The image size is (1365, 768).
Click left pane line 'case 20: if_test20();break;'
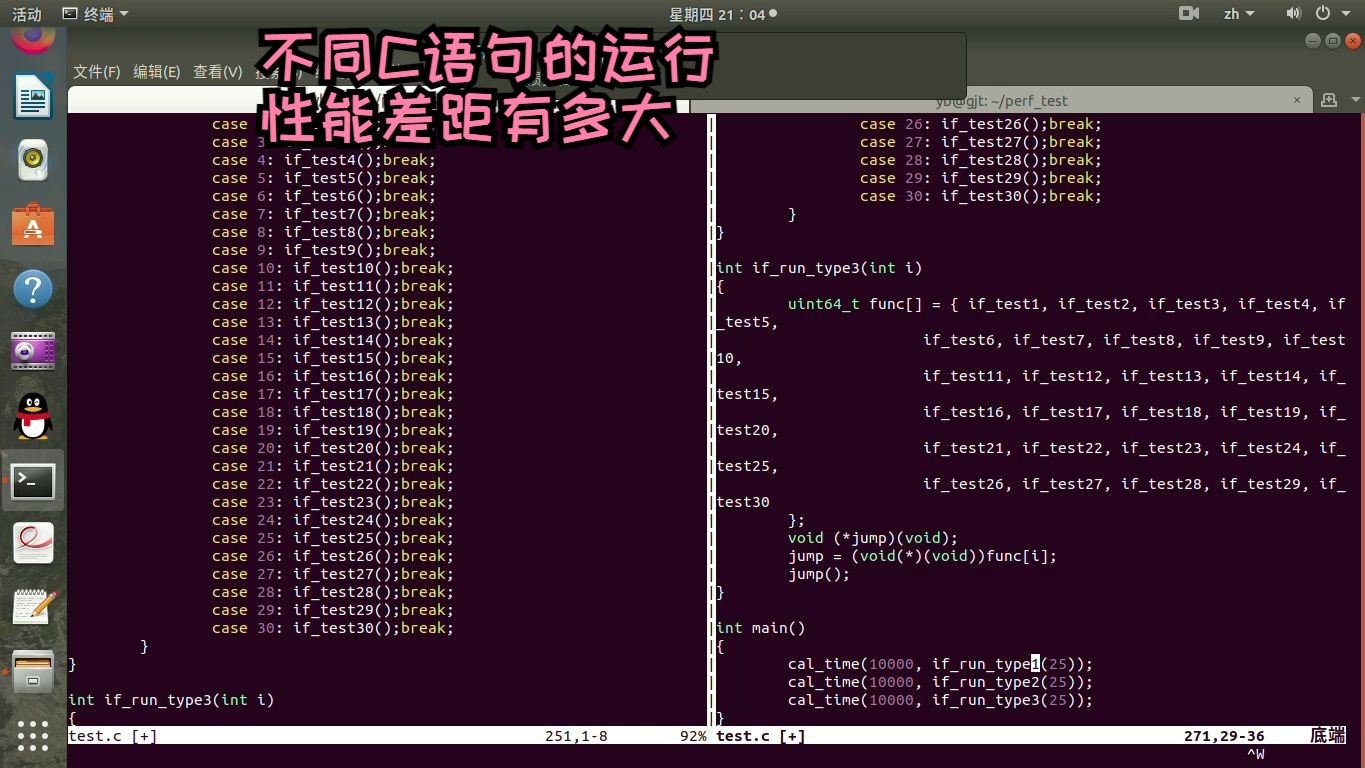333,448
